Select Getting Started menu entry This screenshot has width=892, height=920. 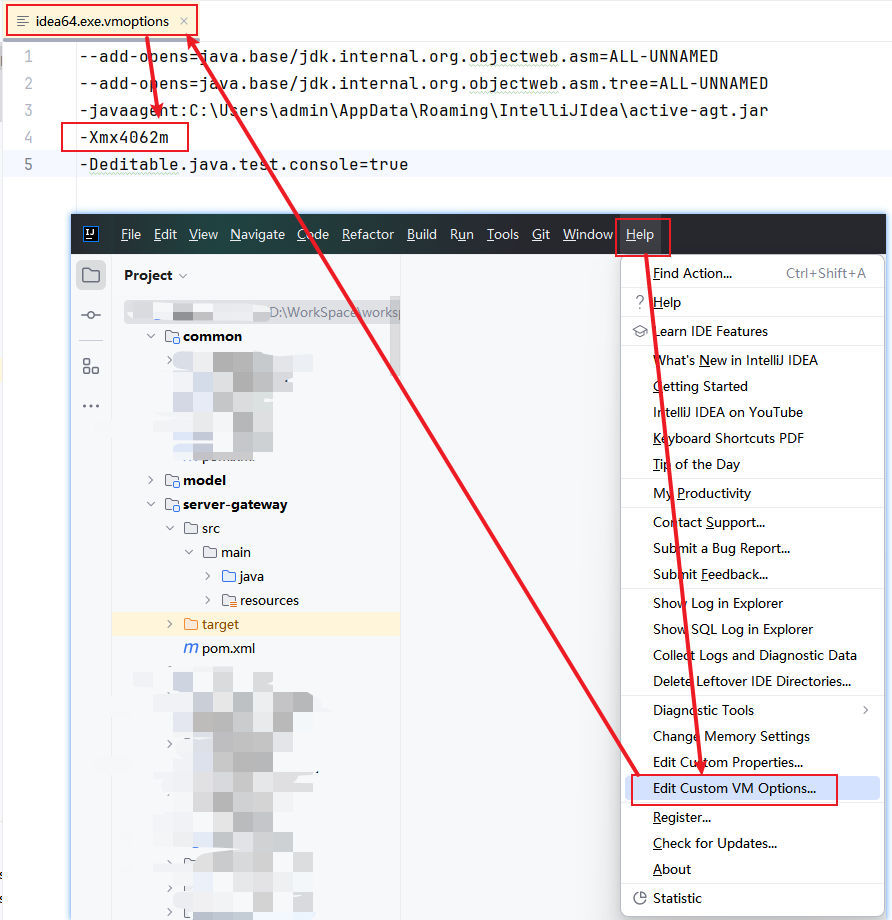(x=753, y=386)
